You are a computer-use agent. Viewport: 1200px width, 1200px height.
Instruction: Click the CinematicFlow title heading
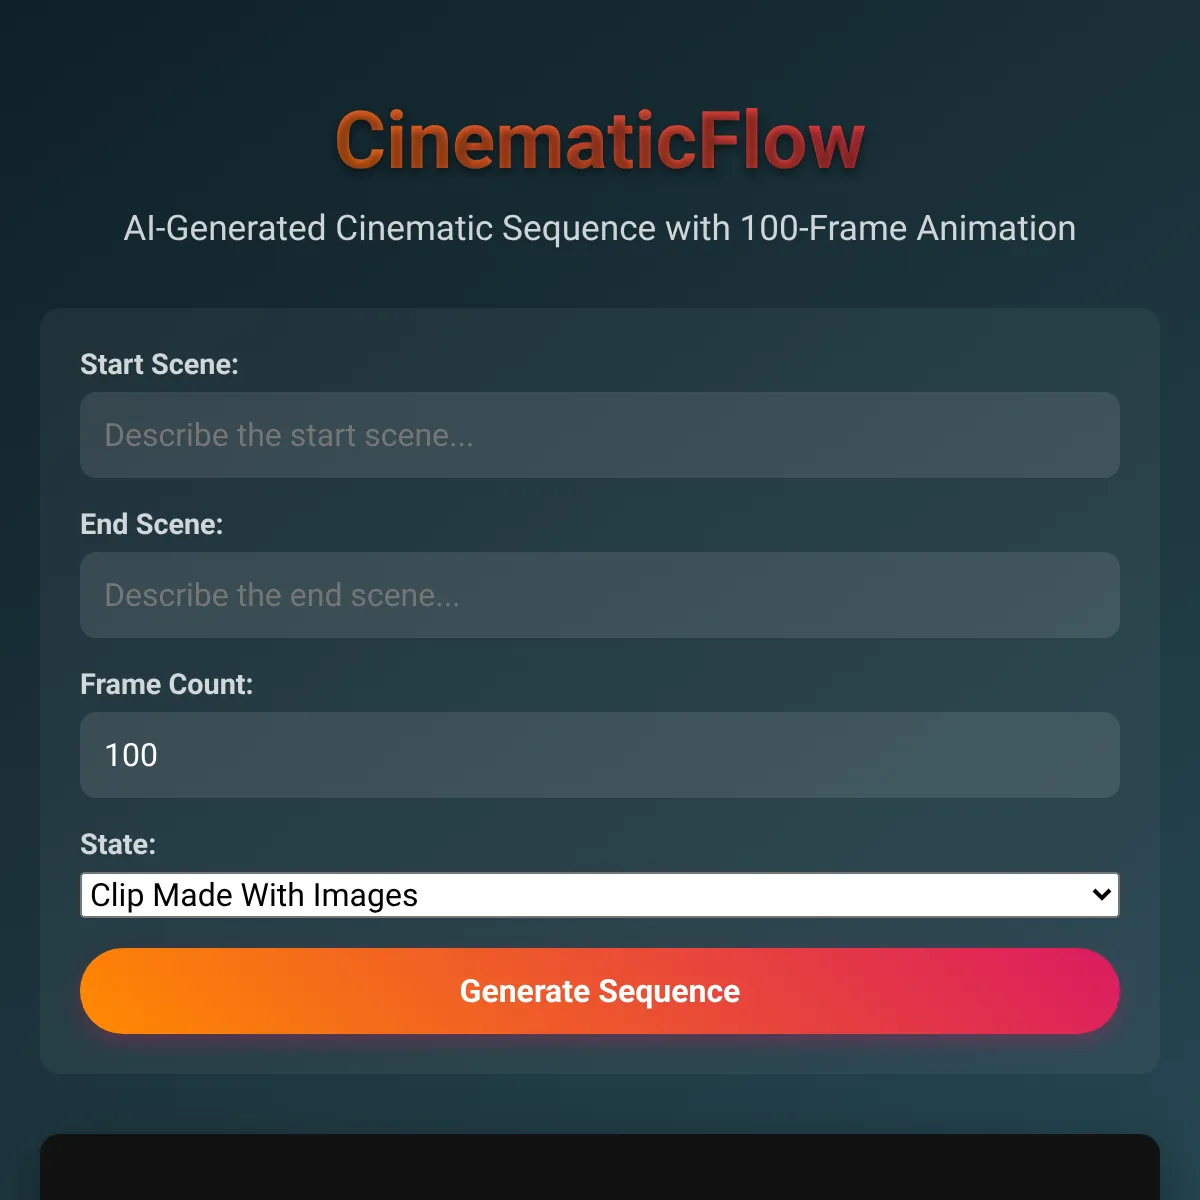[x=600, y=141]
